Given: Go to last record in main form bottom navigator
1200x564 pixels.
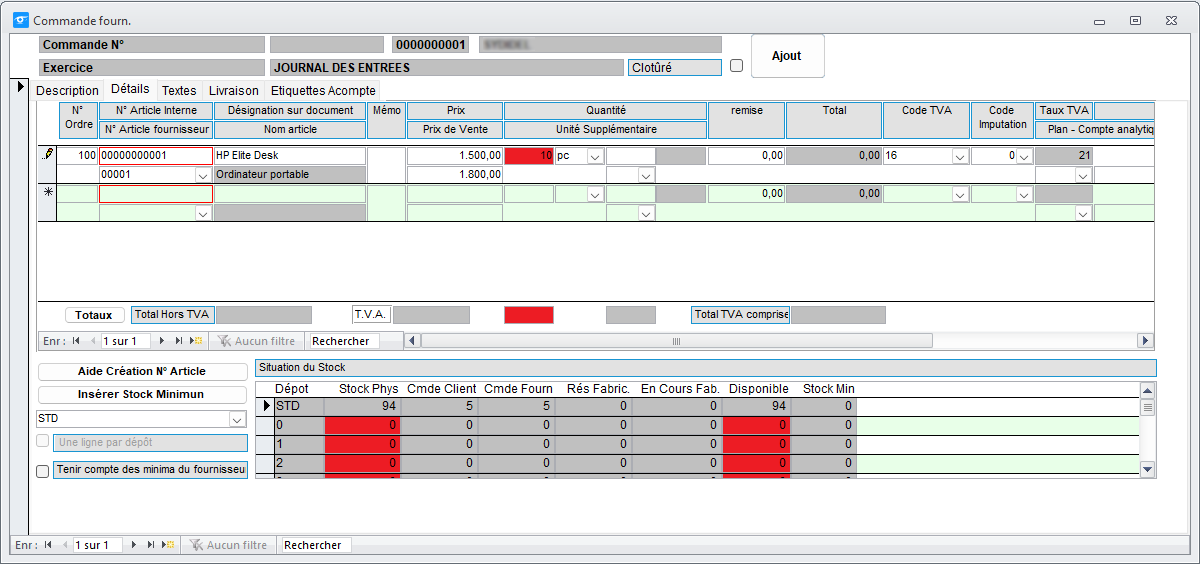Looking at the screenshot, I should [151, 545].
